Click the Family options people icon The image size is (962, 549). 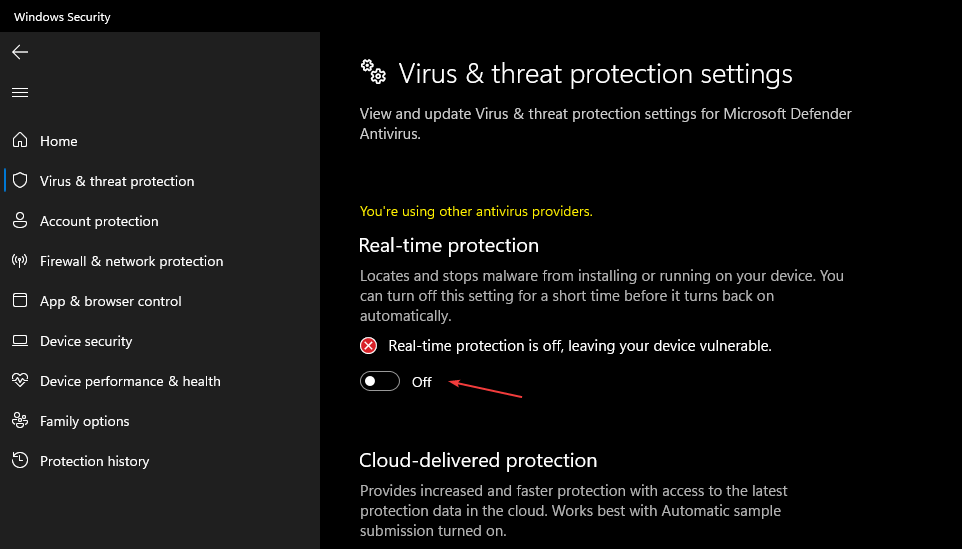click(x=20, y=421)
